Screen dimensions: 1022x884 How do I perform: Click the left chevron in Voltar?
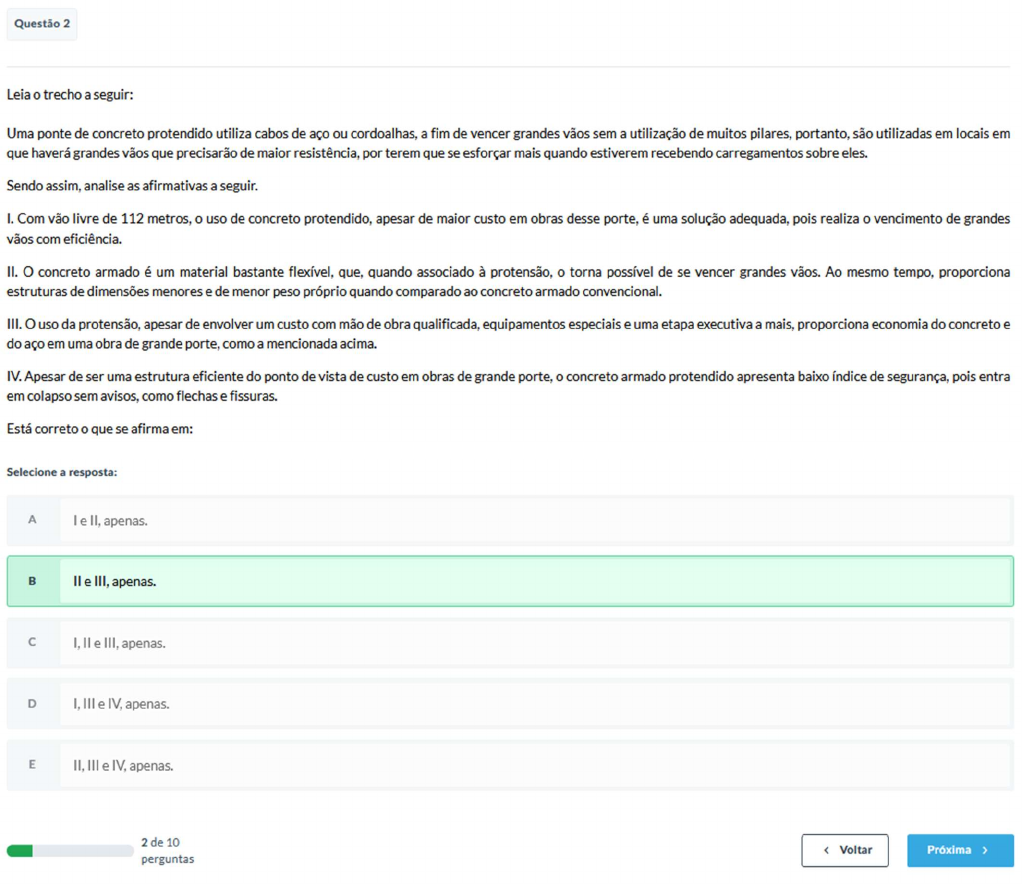click(x=826, y=850)
